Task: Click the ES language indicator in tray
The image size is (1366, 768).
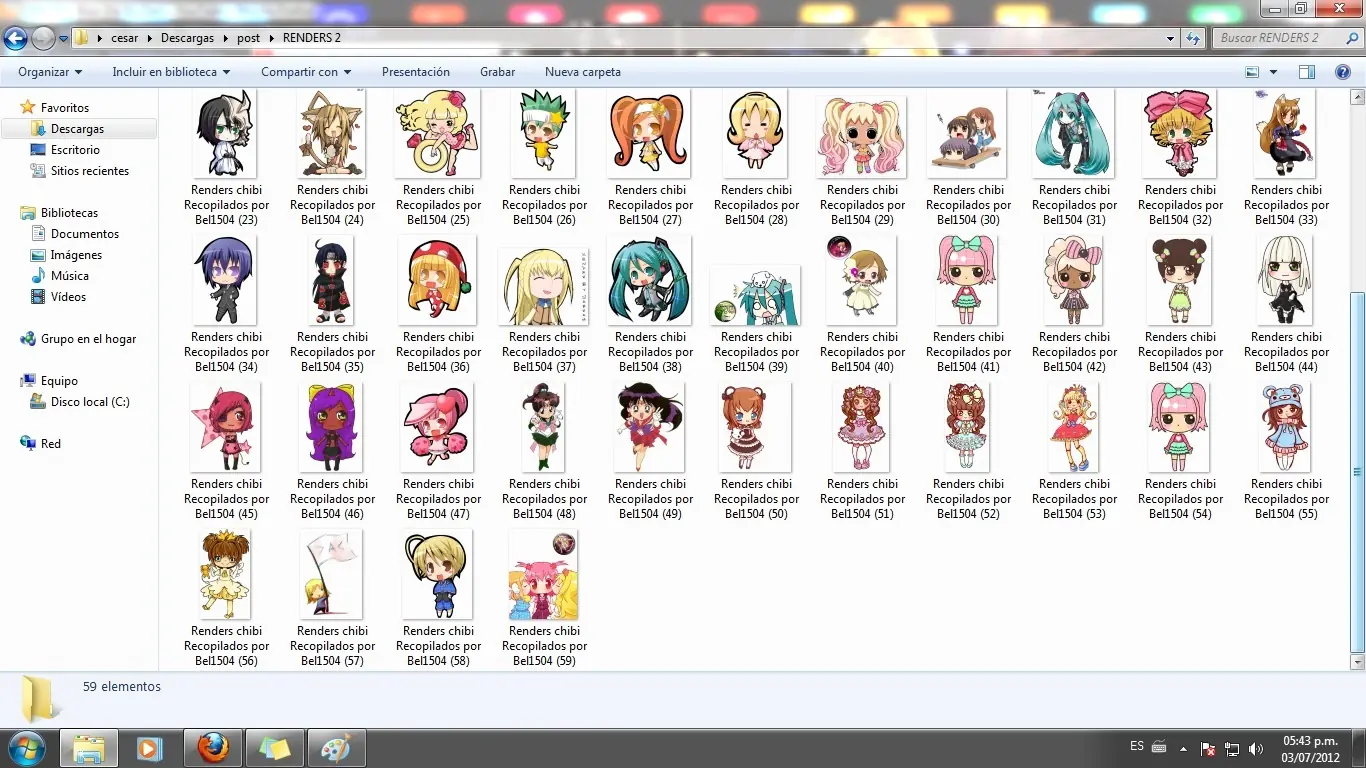Action: pyautogui.click(x=1137, y=746)
